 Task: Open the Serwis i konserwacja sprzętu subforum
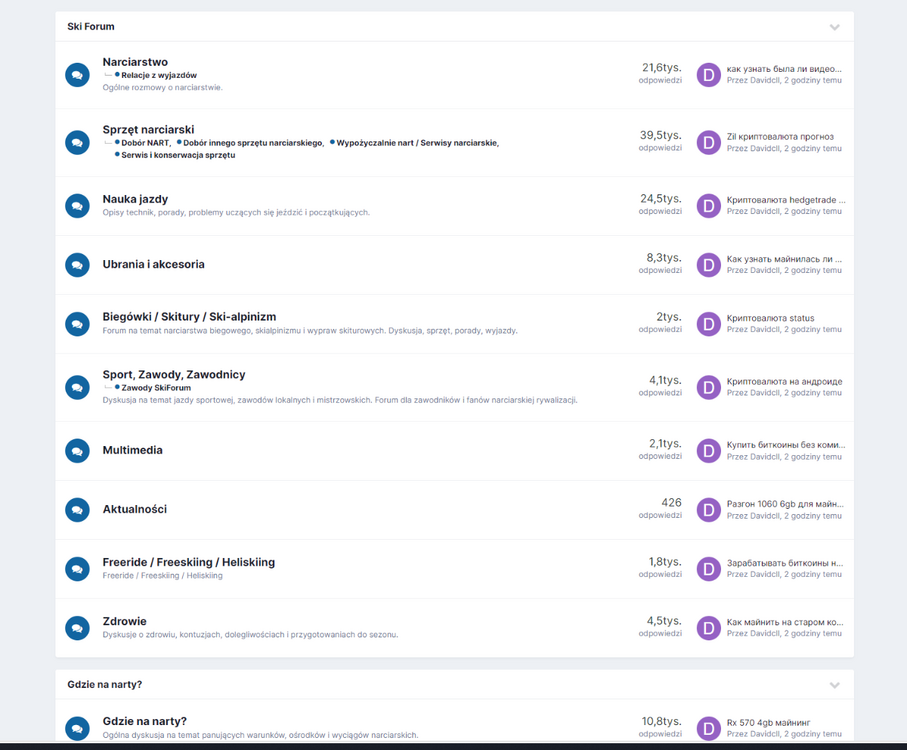coord(178,155)
